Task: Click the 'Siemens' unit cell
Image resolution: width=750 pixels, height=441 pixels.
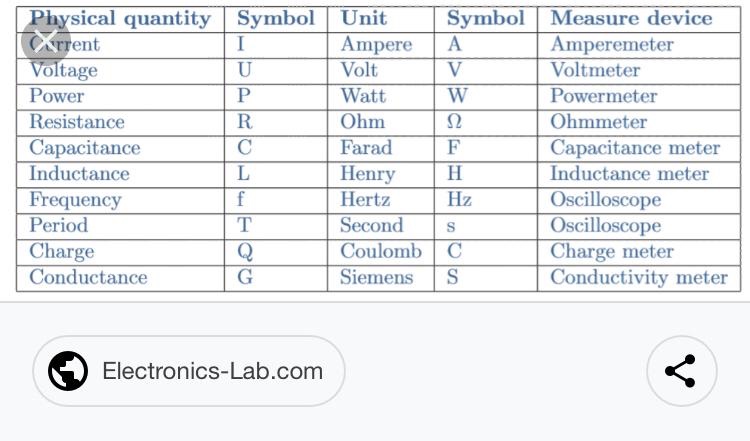Action: pyautogui.click(x=376, y=278)
